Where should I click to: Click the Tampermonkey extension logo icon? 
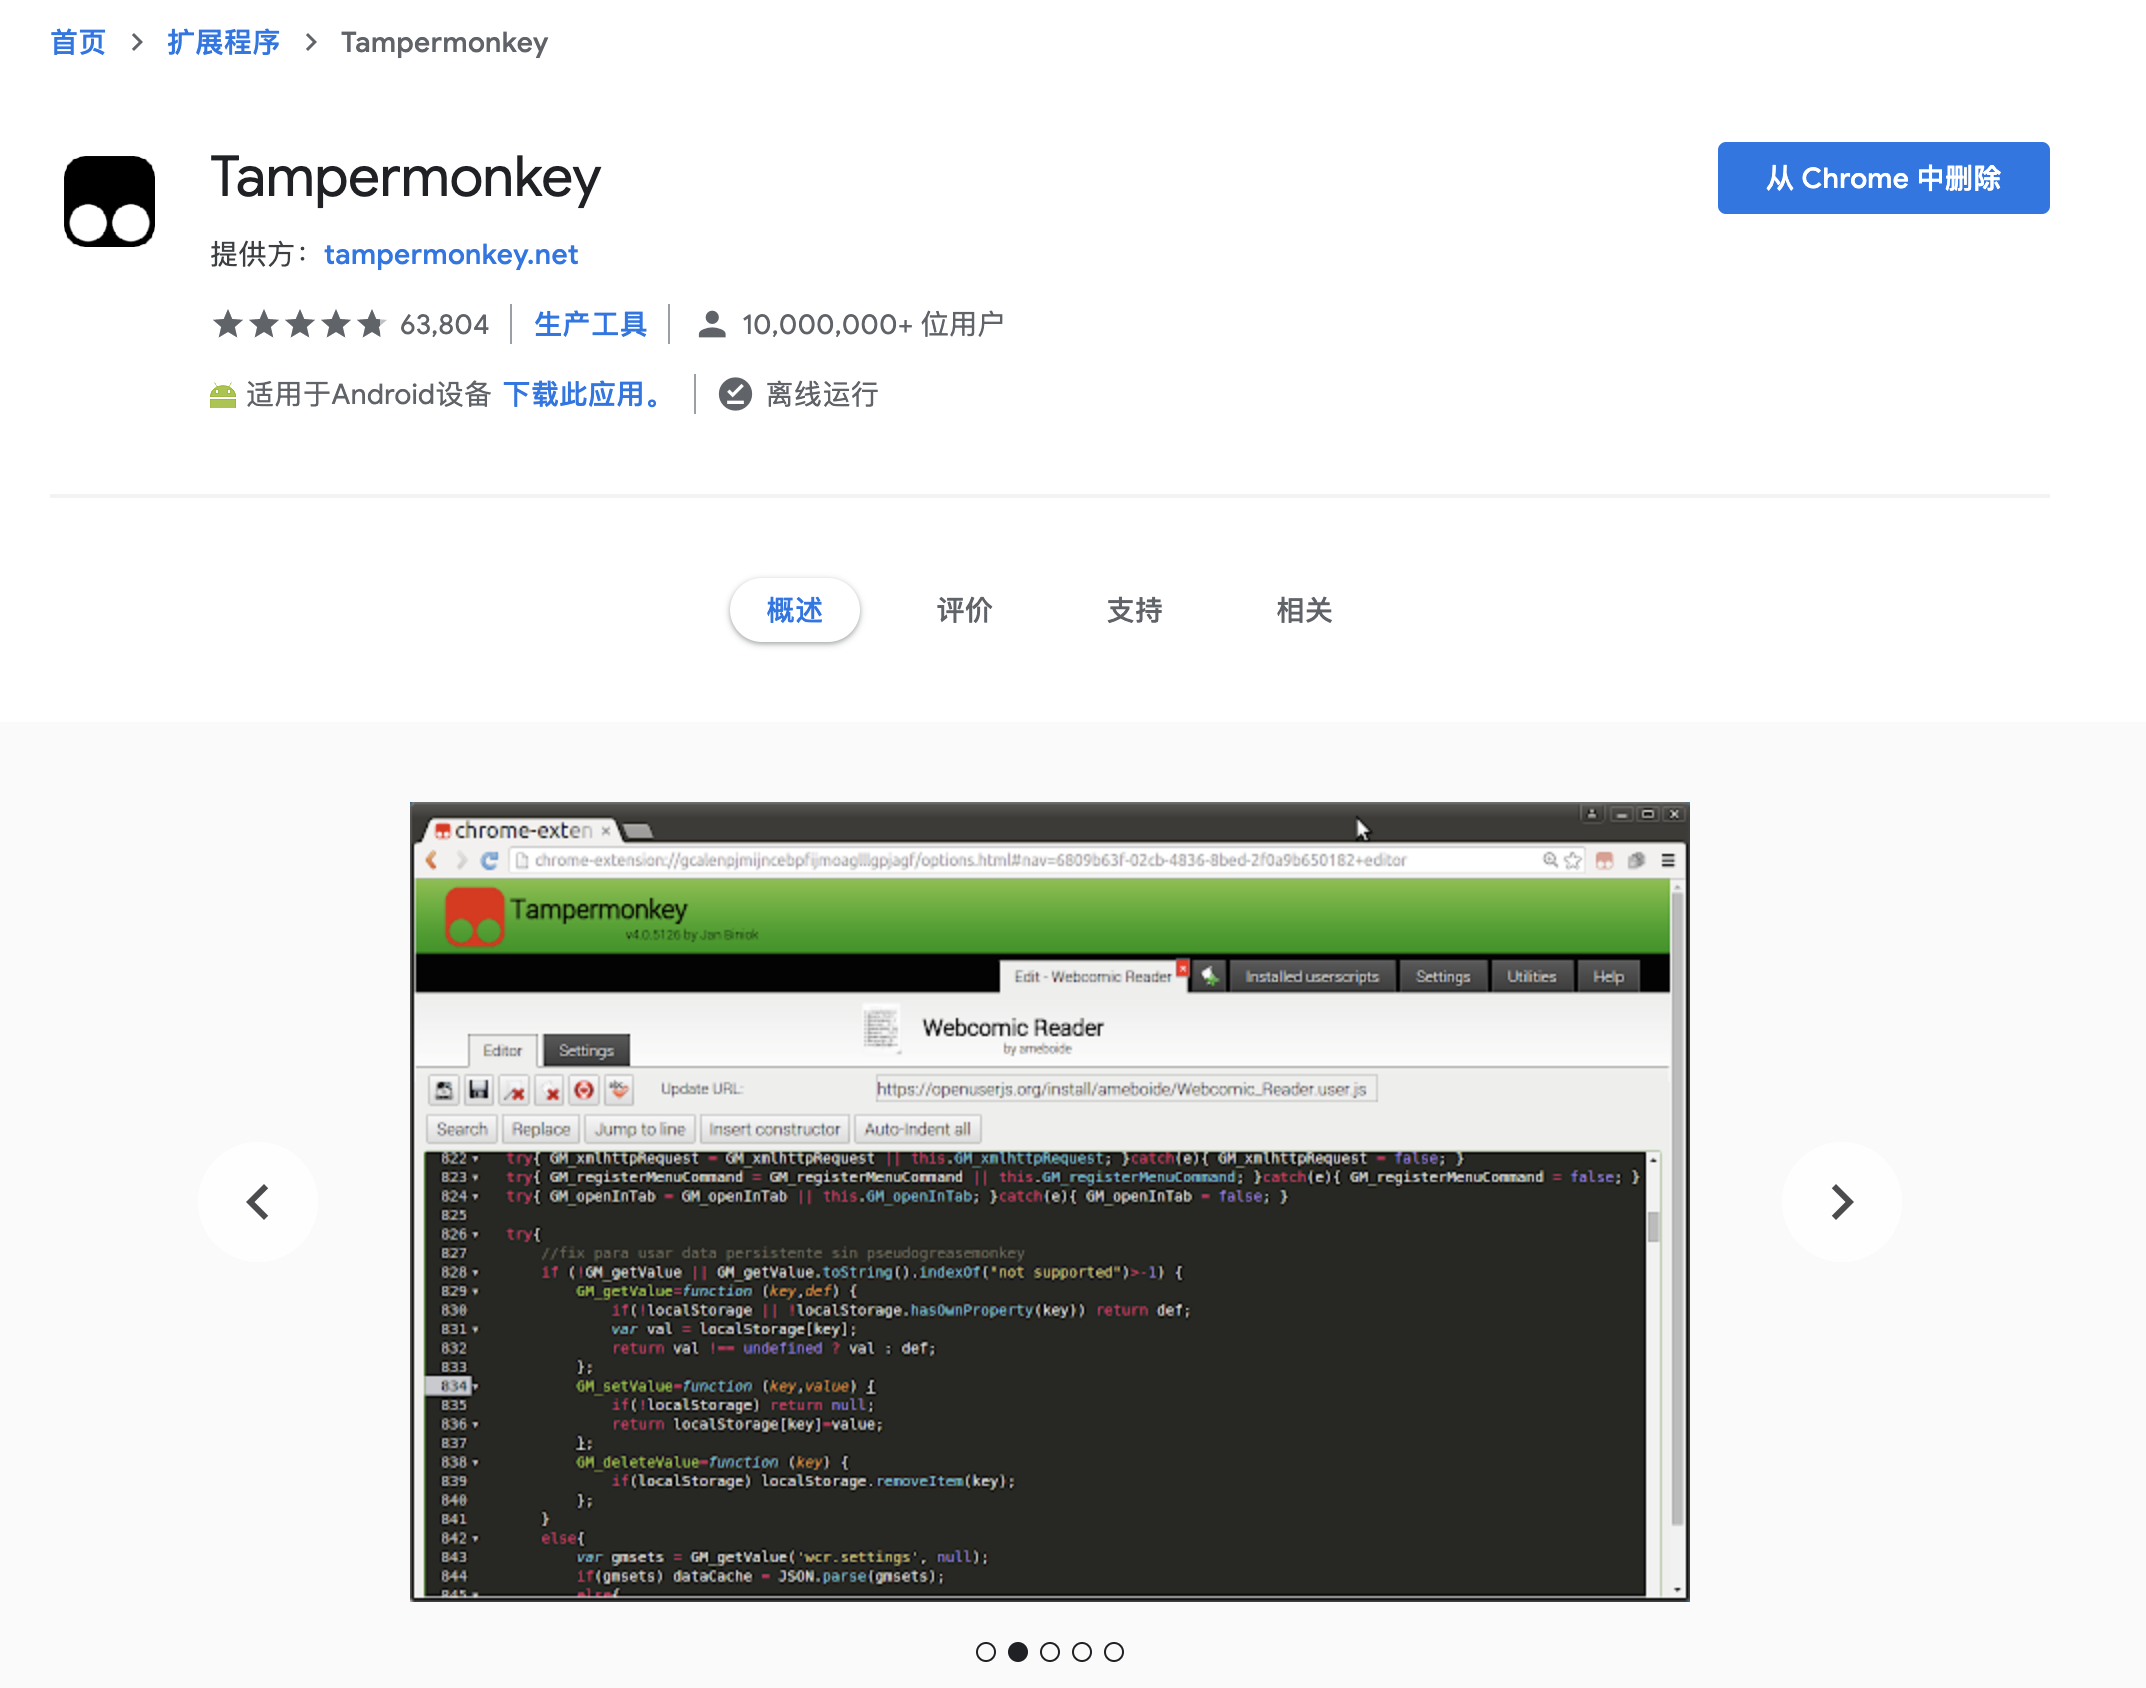click(109, 201)
